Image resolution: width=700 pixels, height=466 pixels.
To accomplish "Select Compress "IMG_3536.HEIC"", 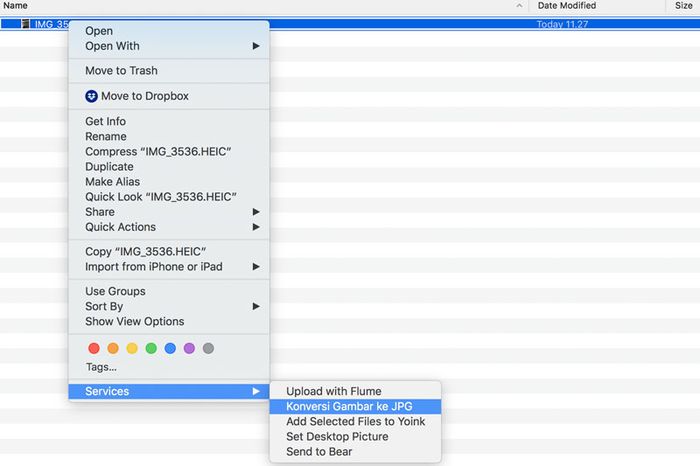I will pyautogui.click(x=169, y=152).
